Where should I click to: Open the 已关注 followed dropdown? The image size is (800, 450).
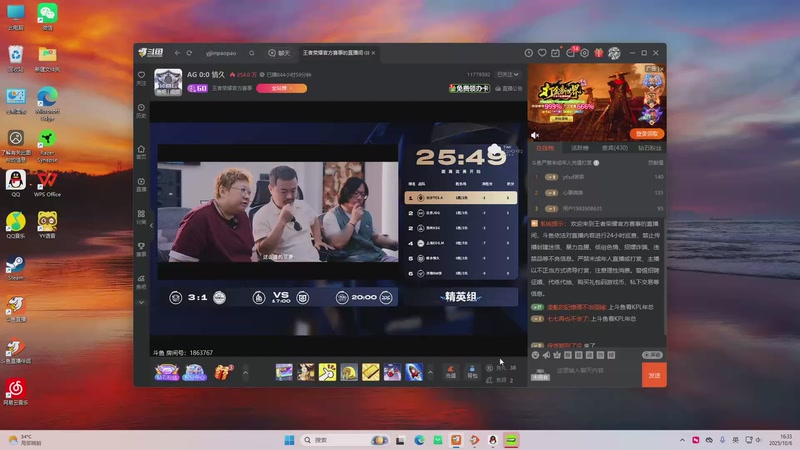(508, 74)
